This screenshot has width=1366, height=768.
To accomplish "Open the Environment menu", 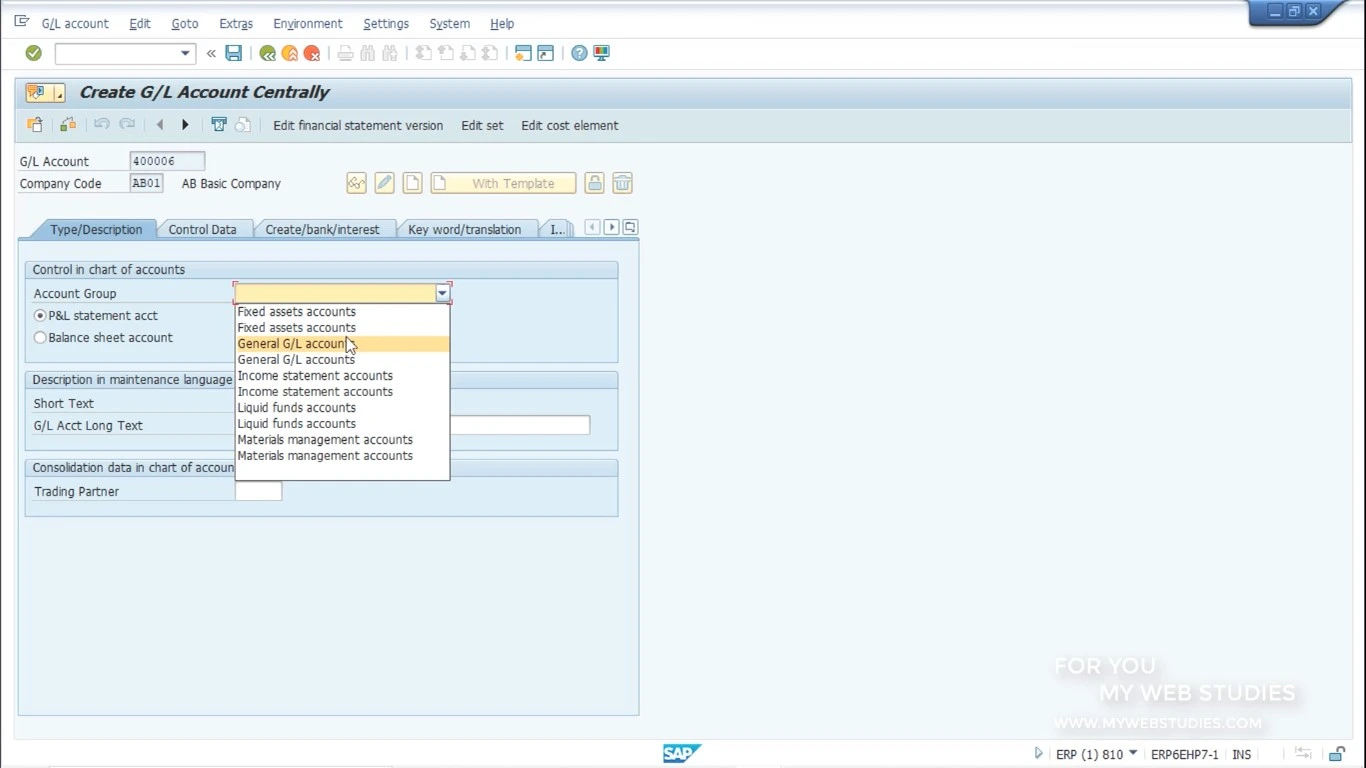I will (x=308, y=23).
